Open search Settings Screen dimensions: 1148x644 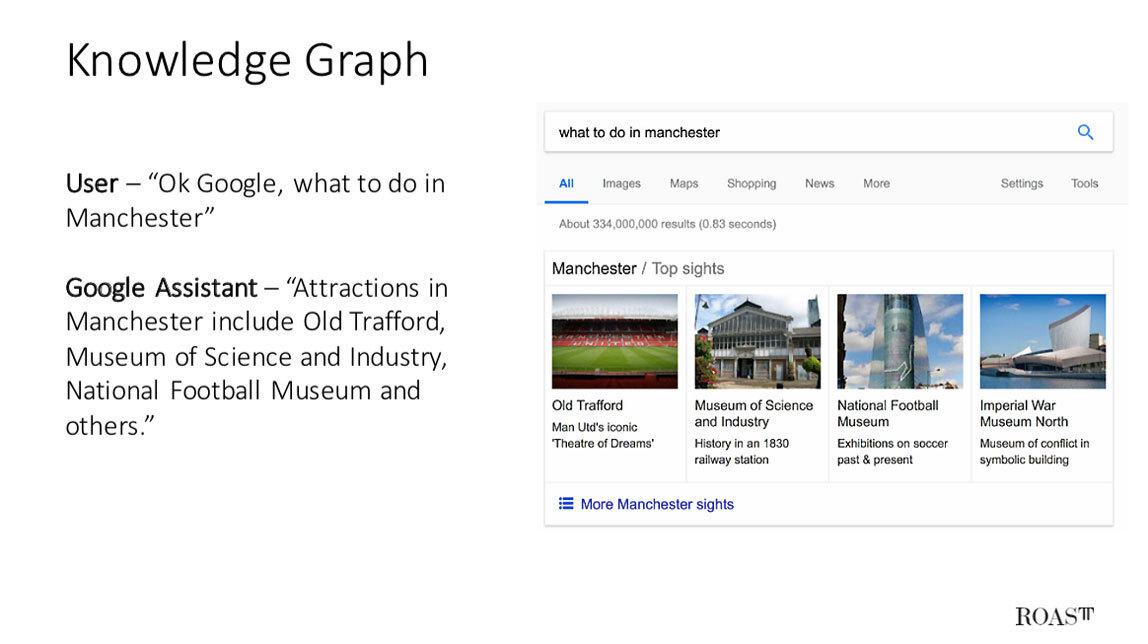1021,183
